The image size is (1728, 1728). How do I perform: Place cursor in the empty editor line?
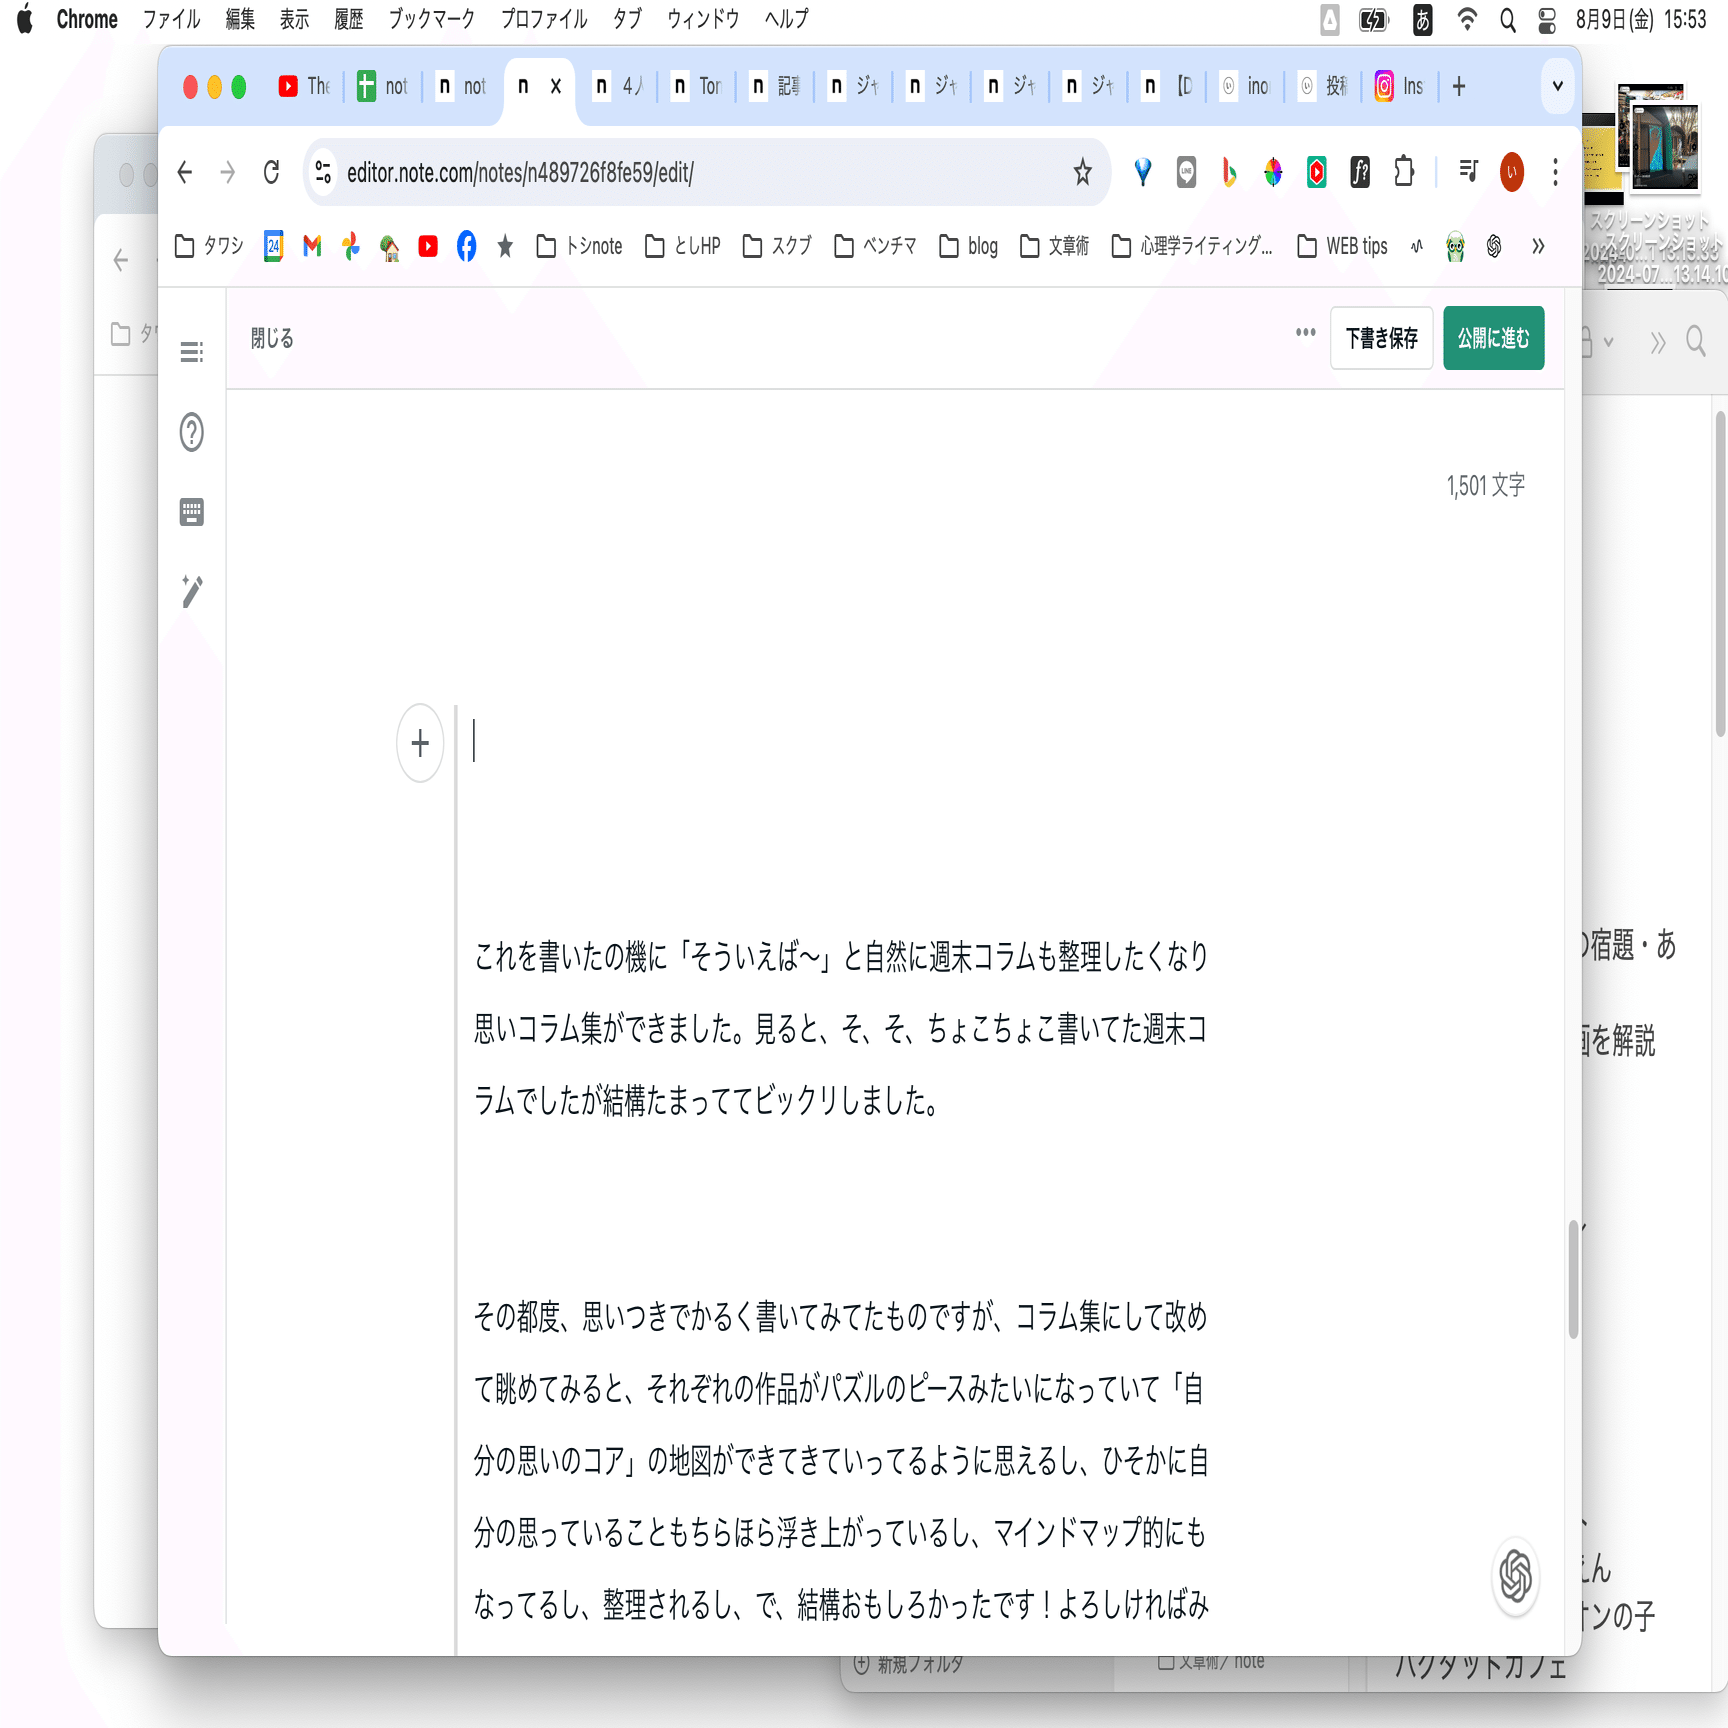point(840,742)
